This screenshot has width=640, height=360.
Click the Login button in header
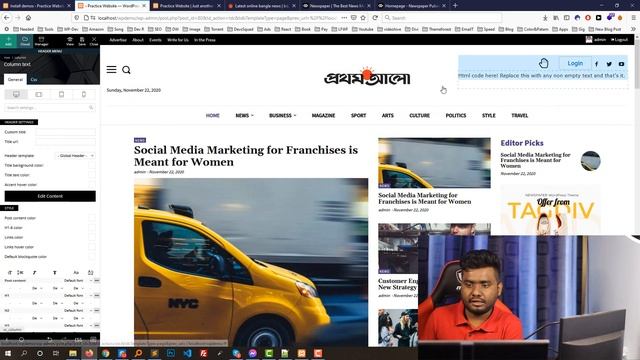pos(575,63)
